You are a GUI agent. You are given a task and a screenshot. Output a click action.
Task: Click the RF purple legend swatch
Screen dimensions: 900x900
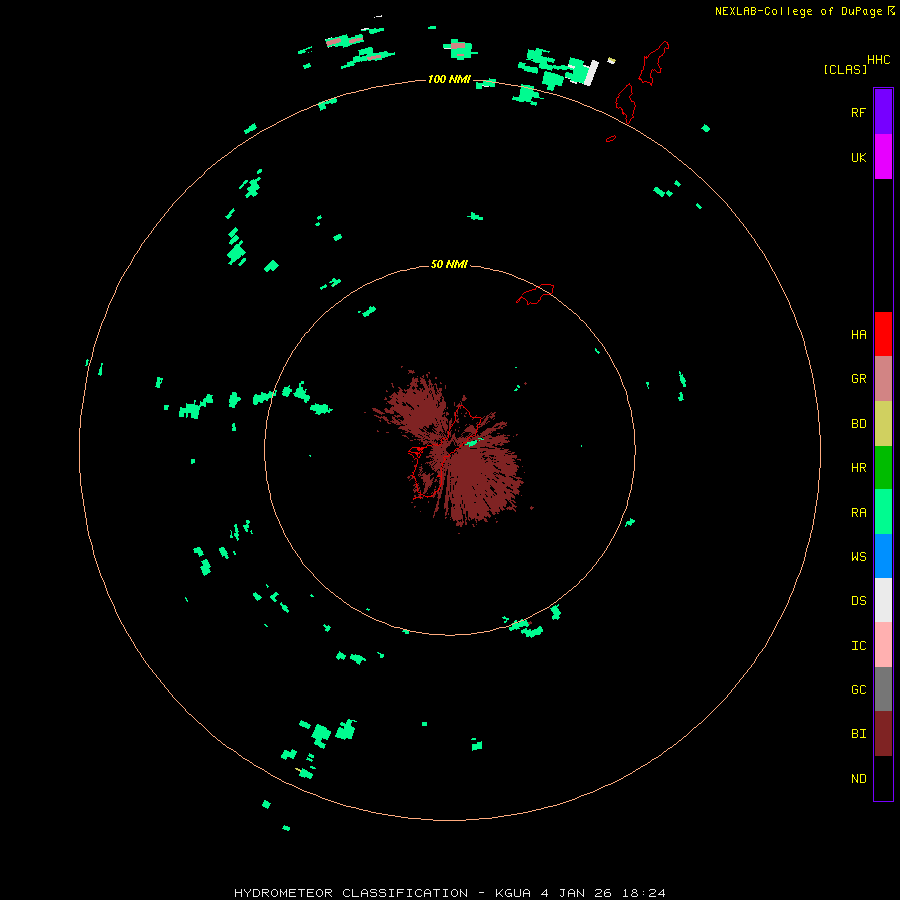[883, 112]
